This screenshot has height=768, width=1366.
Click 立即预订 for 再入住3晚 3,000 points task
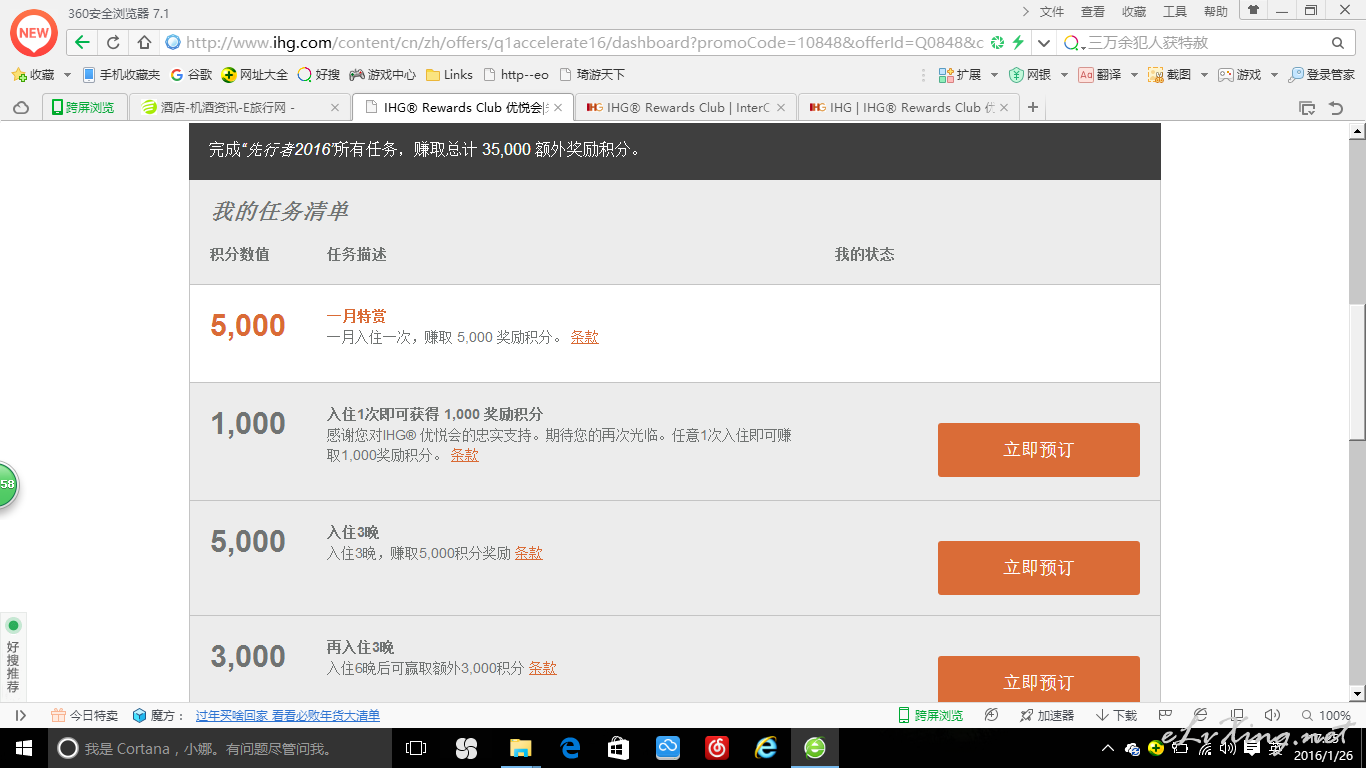pyautogui.click(x=1038, y=680)
